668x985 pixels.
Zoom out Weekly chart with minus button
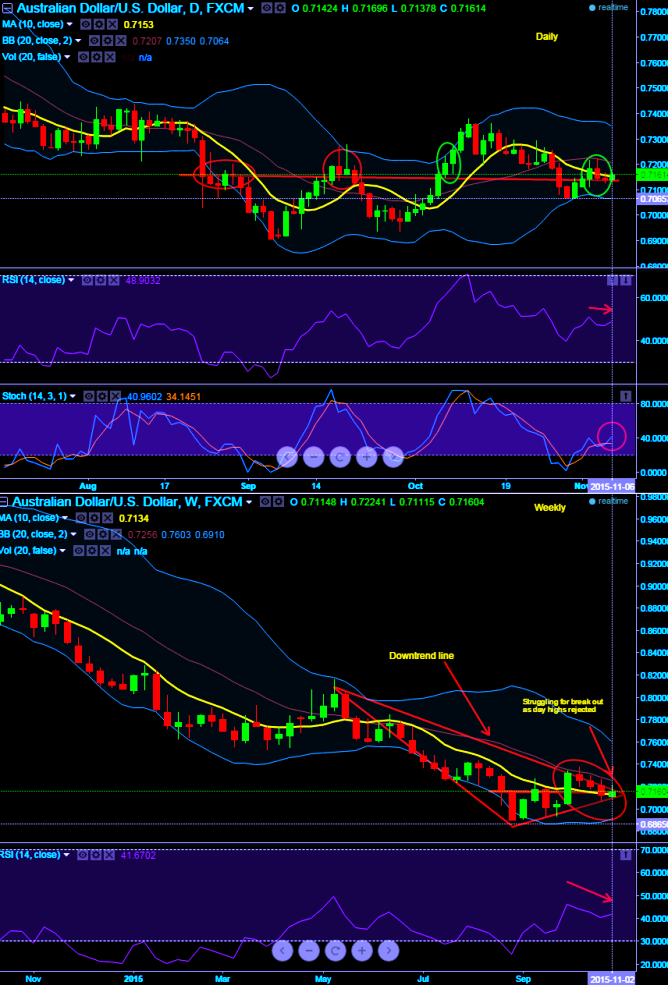tap(309, 950)
